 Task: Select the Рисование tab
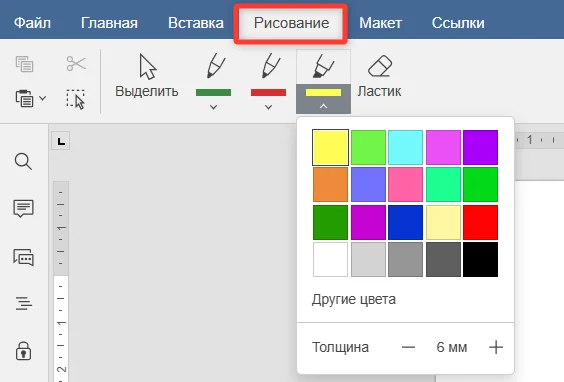pyautogui.click(x=291, y=23)
